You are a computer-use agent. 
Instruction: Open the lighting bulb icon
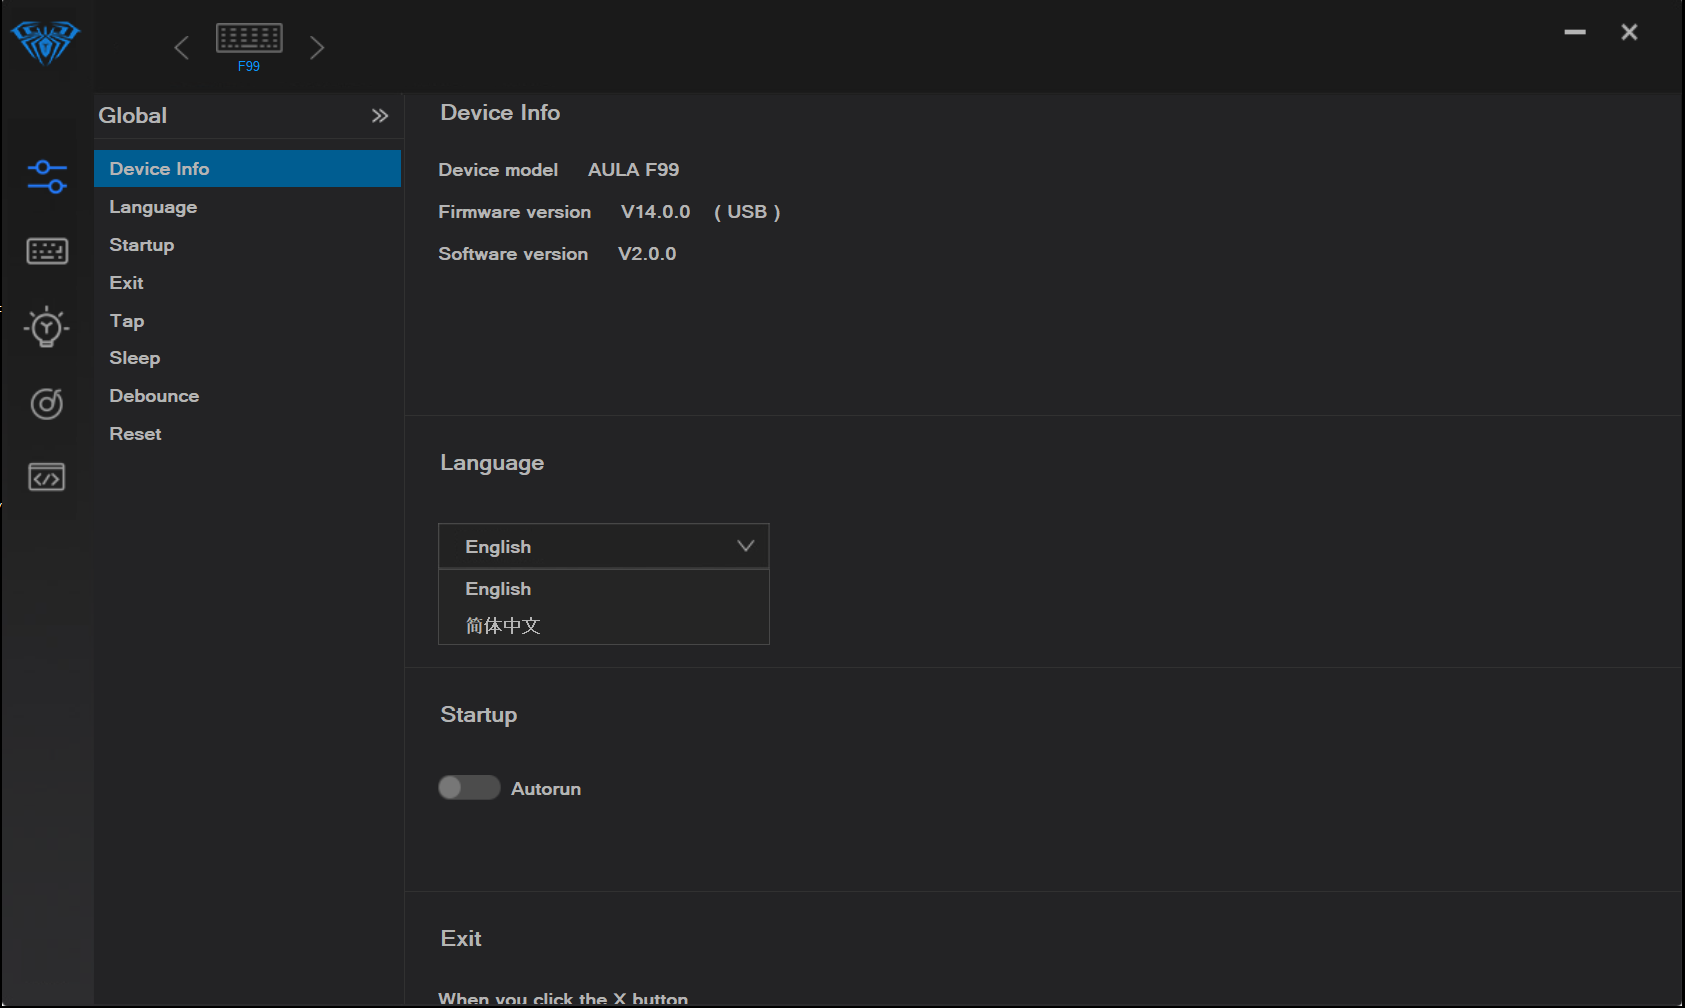(47, 327)
